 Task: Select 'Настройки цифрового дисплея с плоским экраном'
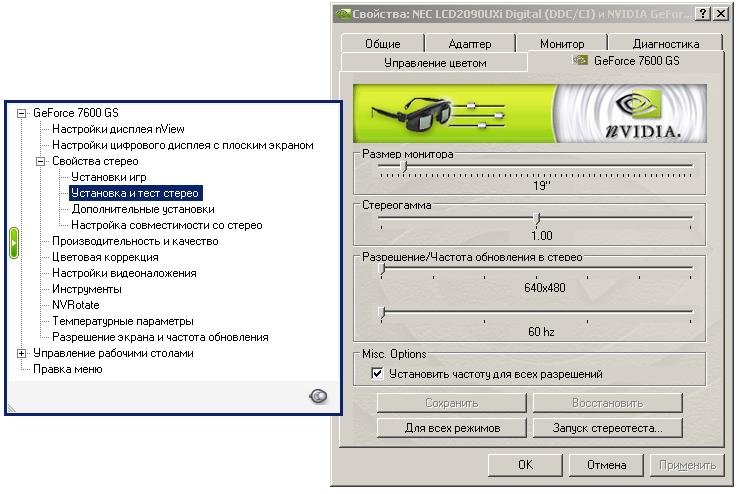click(183, 145)
